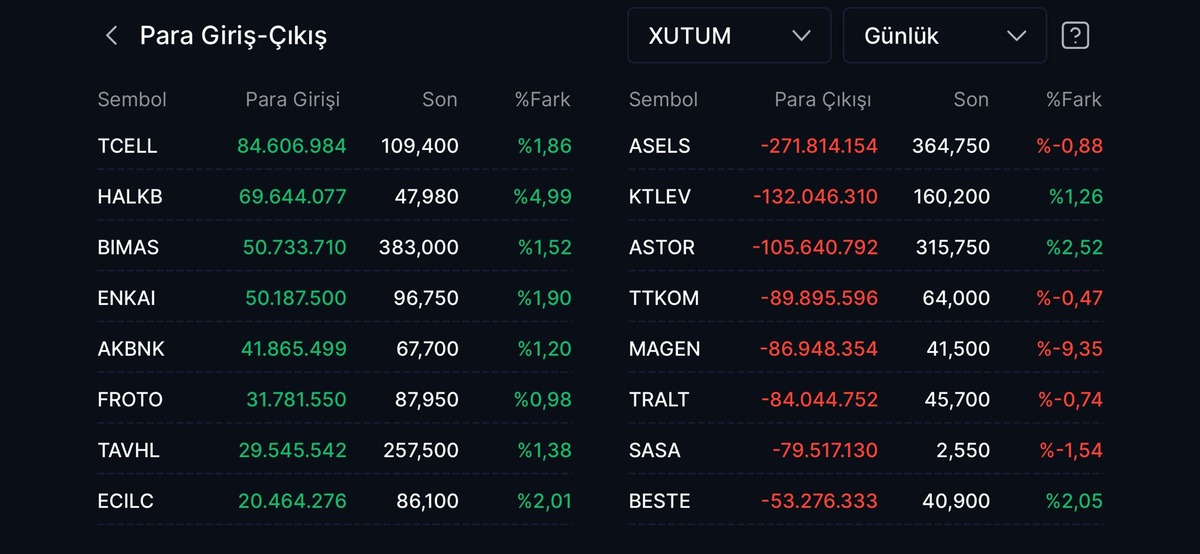Click the Günlük dropdown chevron arrow
Image resolution: width=1200 pixels, height=554 pixels.
tap(1016, 36)
